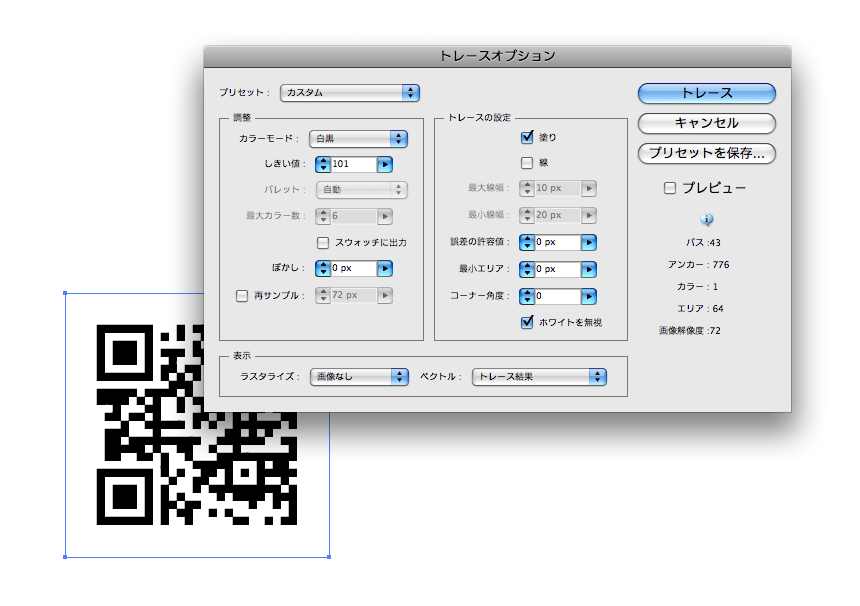Open the パレット dropdown
Screen dimensions: 860x606
point(362,190)
